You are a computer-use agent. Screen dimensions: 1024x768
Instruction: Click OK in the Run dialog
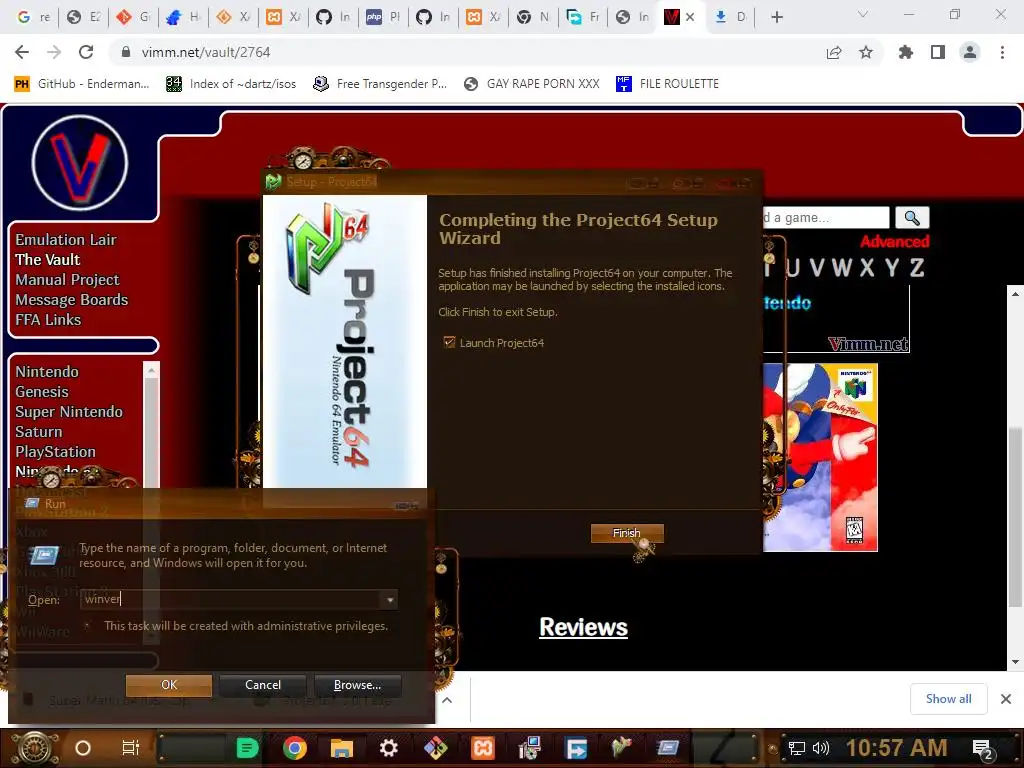[x=169, y=684]
